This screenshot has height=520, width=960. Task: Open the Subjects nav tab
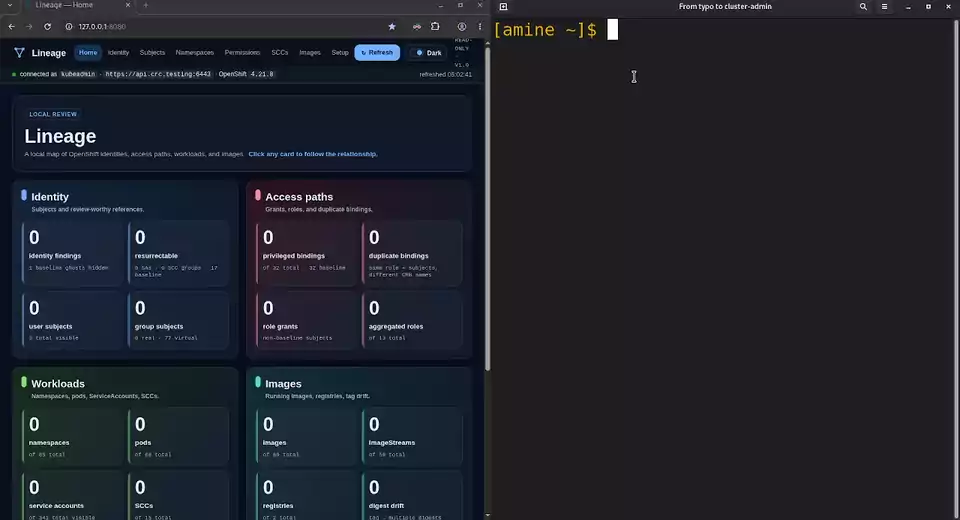[x=152, y=53]
